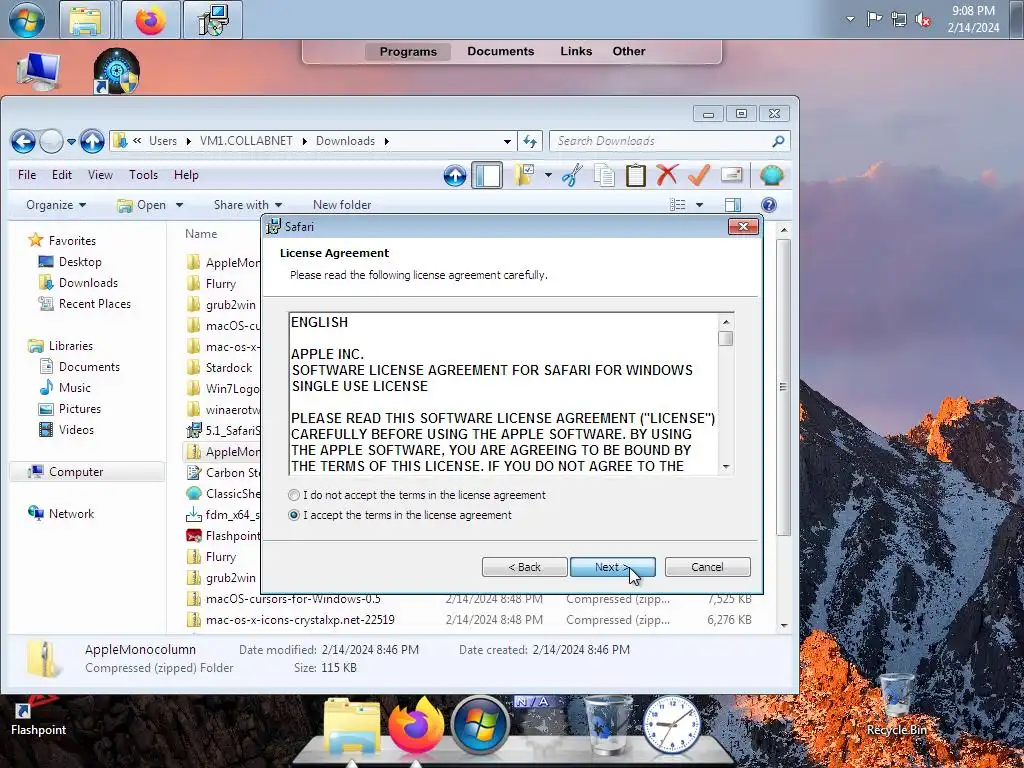
Task: Go back in Explorer window
Action: (x=23, y=141)
